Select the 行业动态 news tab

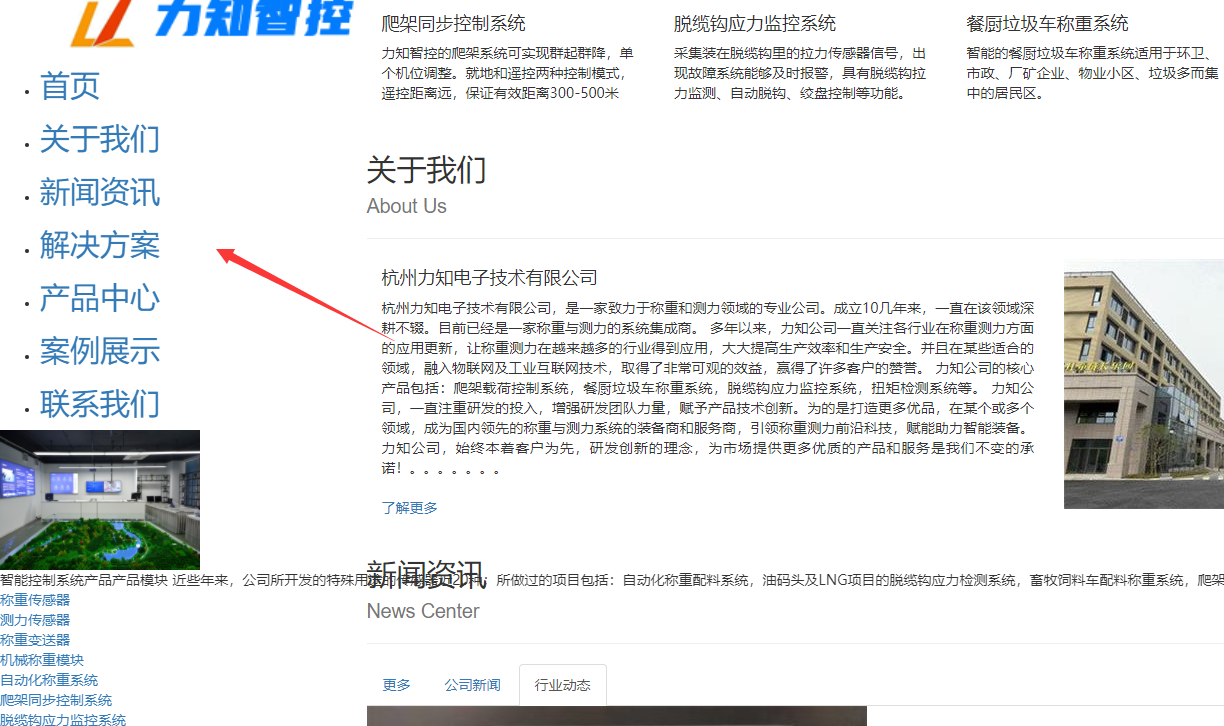(562, 685)
